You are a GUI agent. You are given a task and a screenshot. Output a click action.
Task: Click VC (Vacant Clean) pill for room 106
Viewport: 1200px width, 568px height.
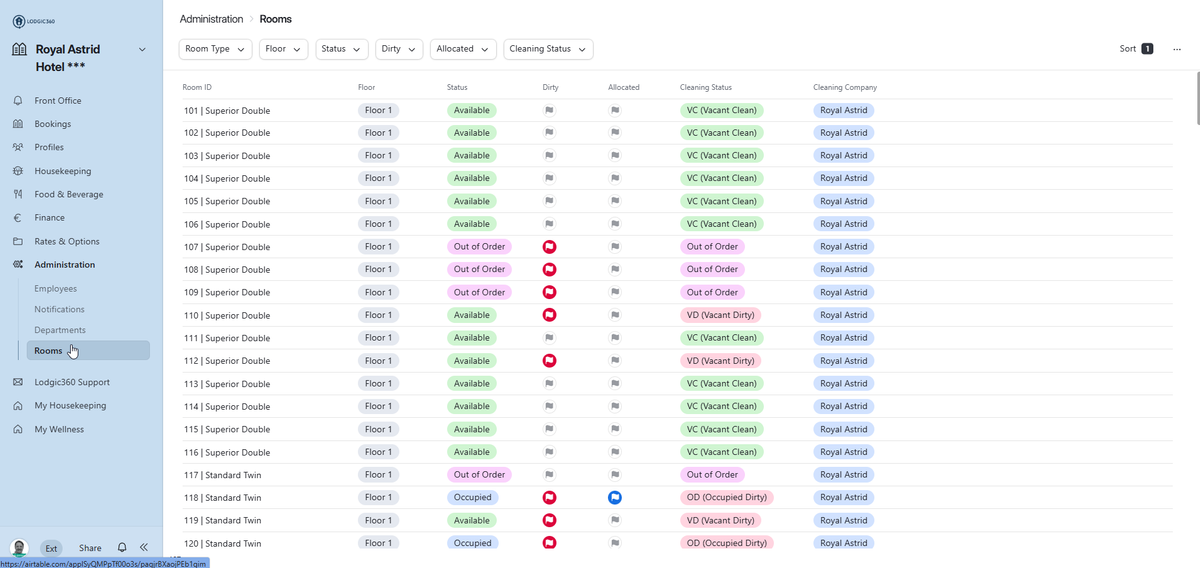tap(721, 224)
